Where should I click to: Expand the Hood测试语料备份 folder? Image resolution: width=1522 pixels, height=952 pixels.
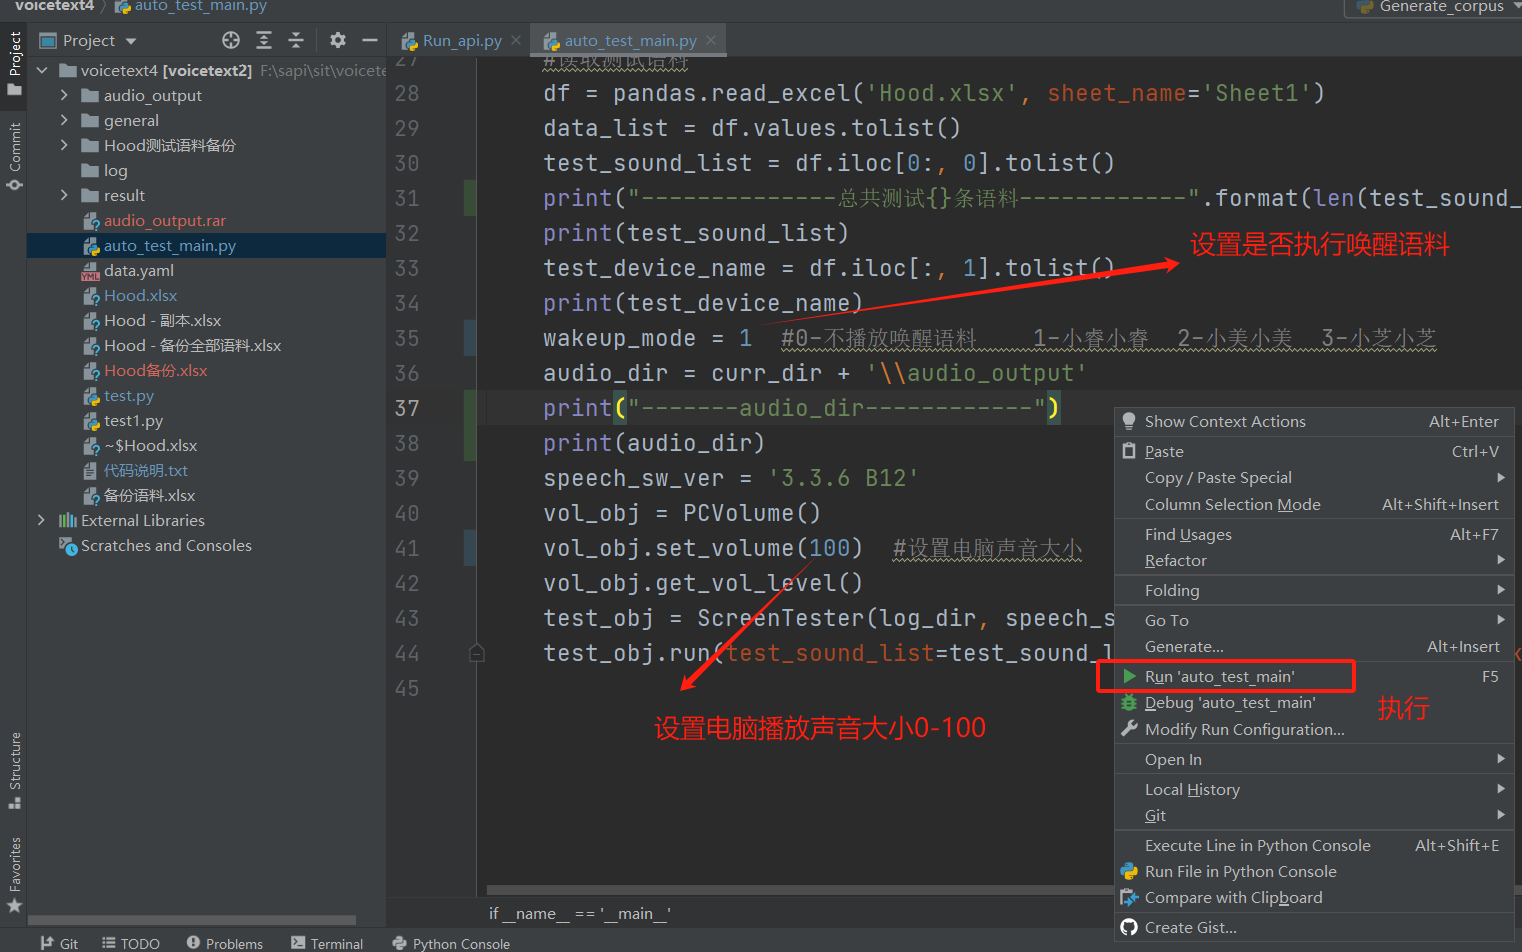(x=64, y=145)
